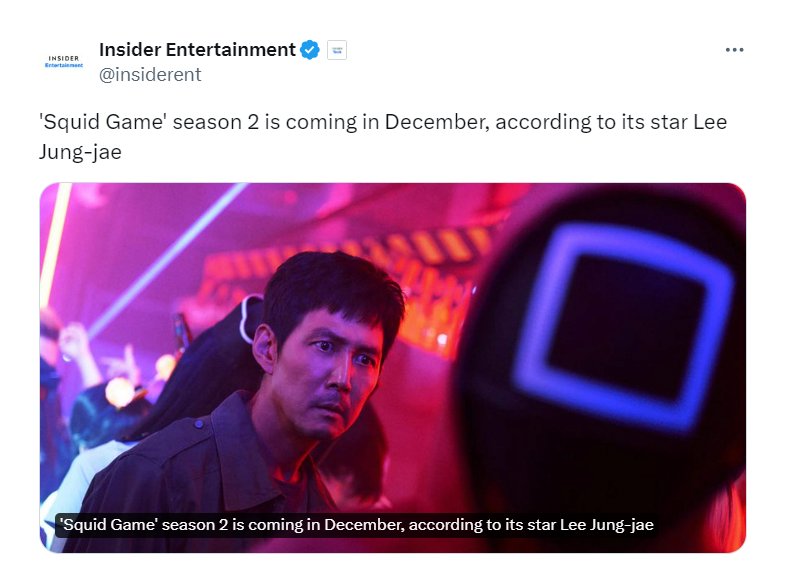
Task: Click the caption overlay on the image
Action: click(356, 525)
